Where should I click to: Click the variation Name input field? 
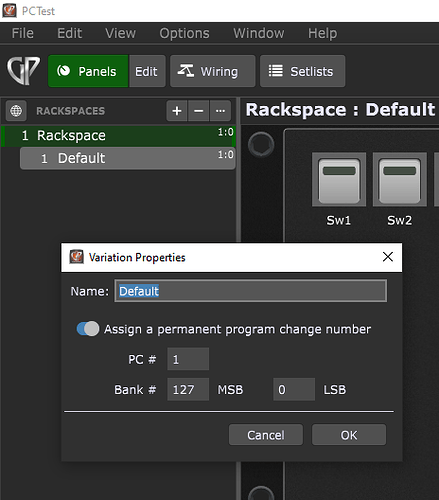[251, 291]
